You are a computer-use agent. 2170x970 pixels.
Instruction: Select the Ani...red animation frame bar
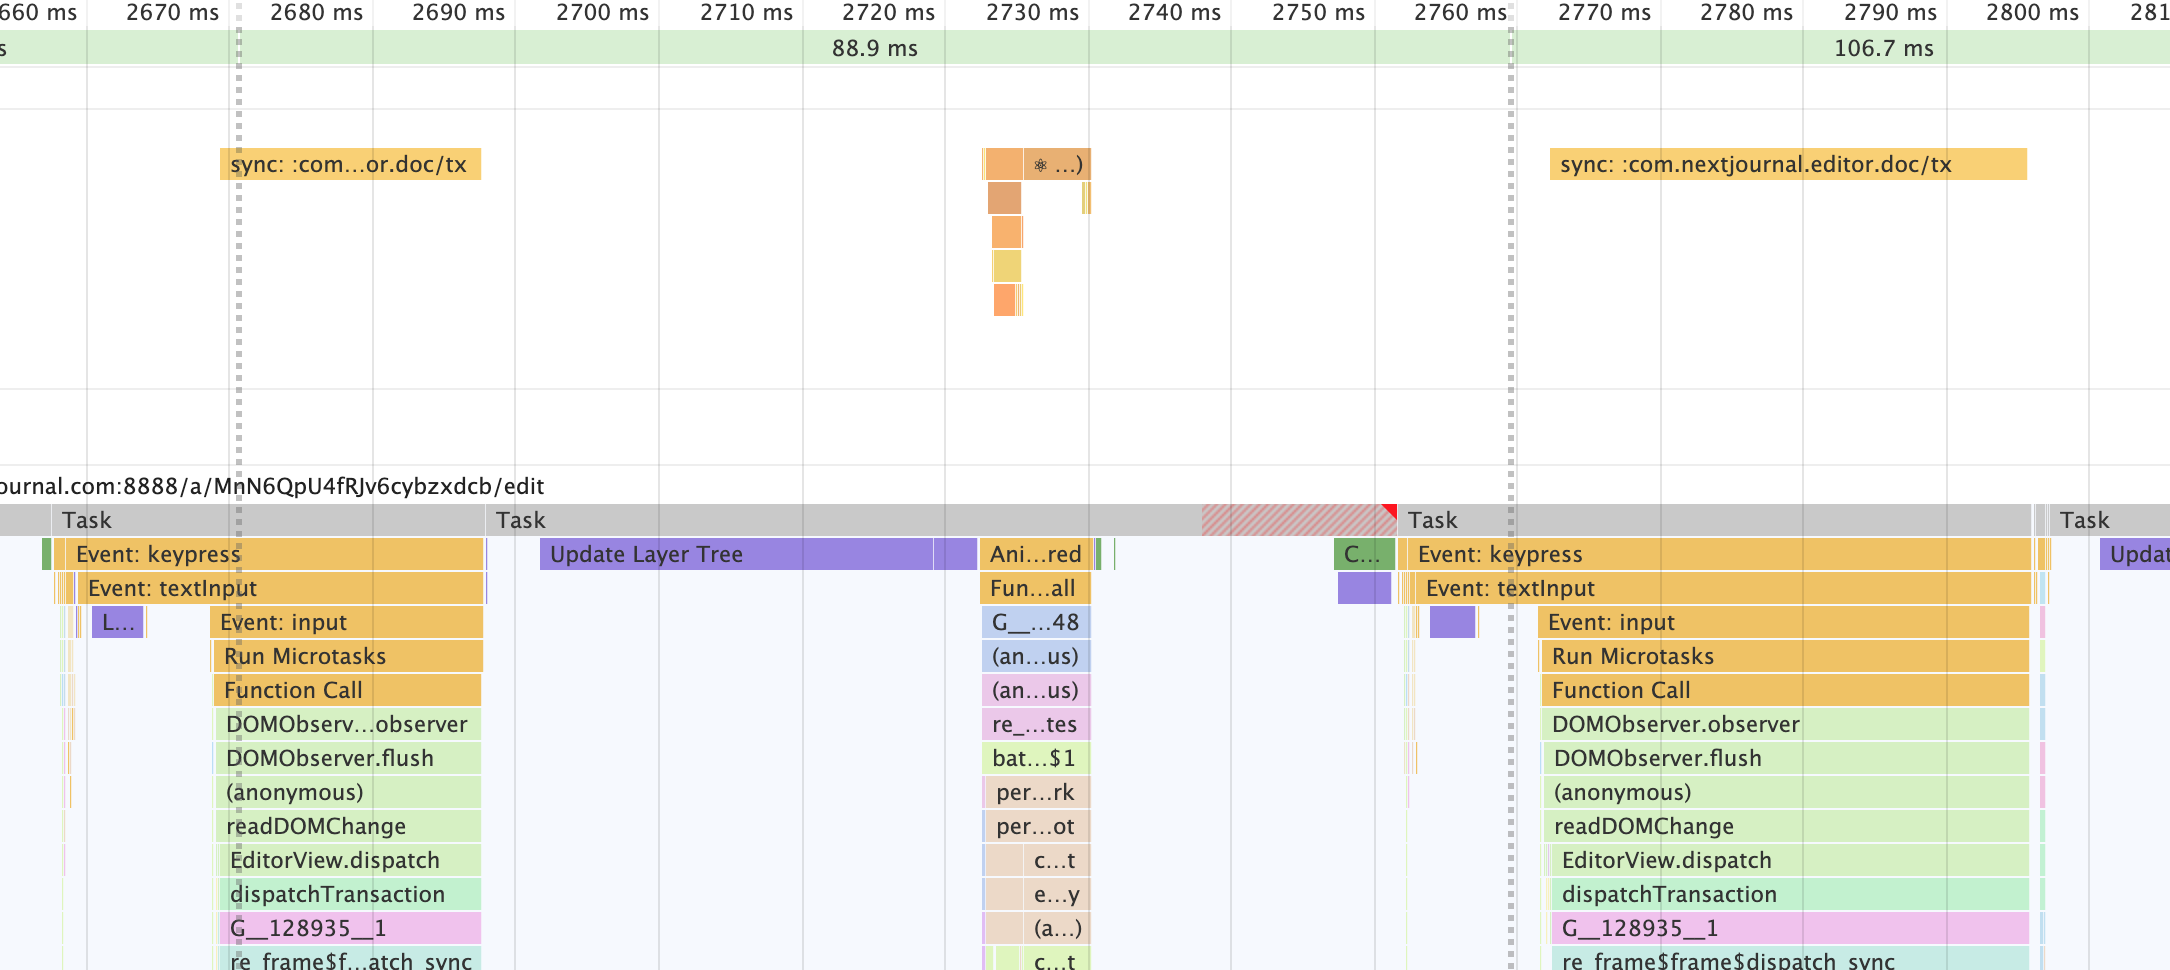pos(1036,554)
